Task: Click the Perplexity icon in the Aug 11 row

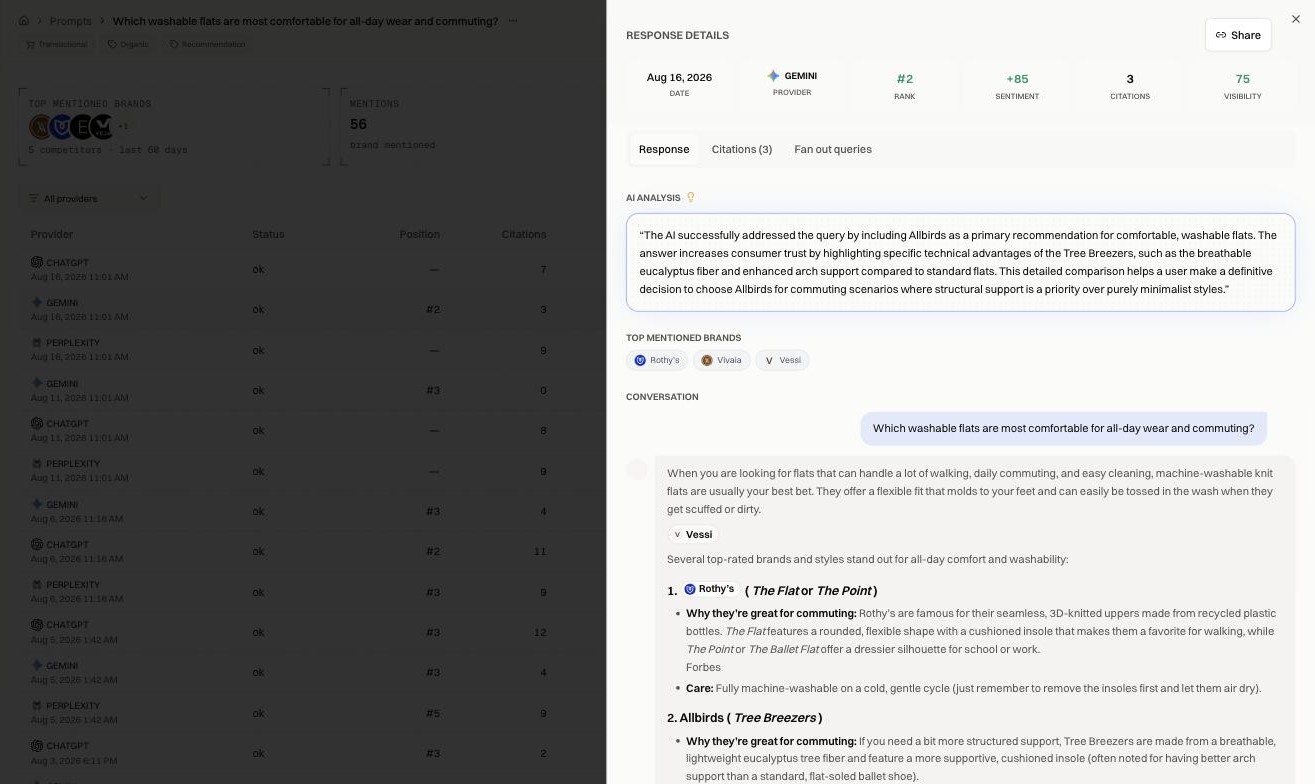Action: [36, 464]
